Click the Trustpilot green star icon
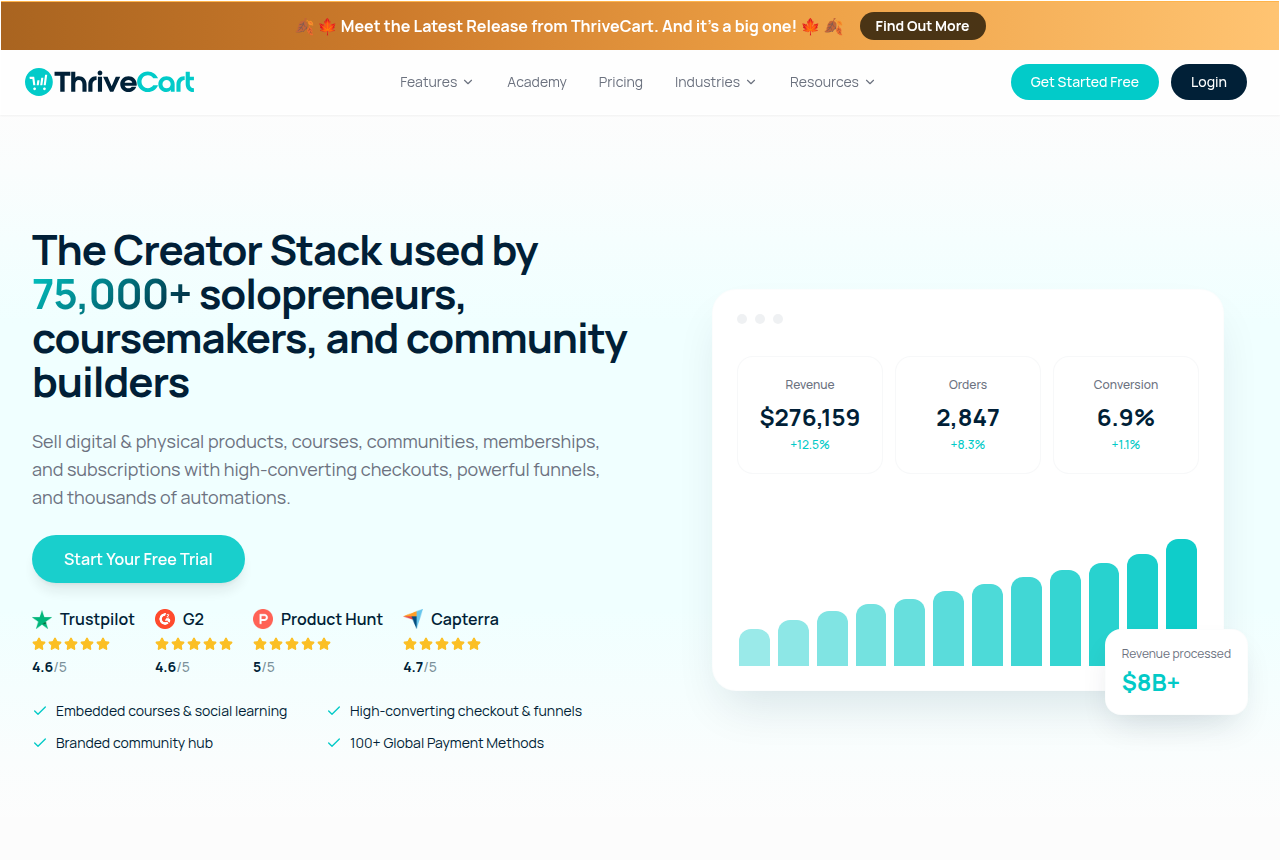The width and height of the screenshot is (1280, 860). tap(42, 619)
